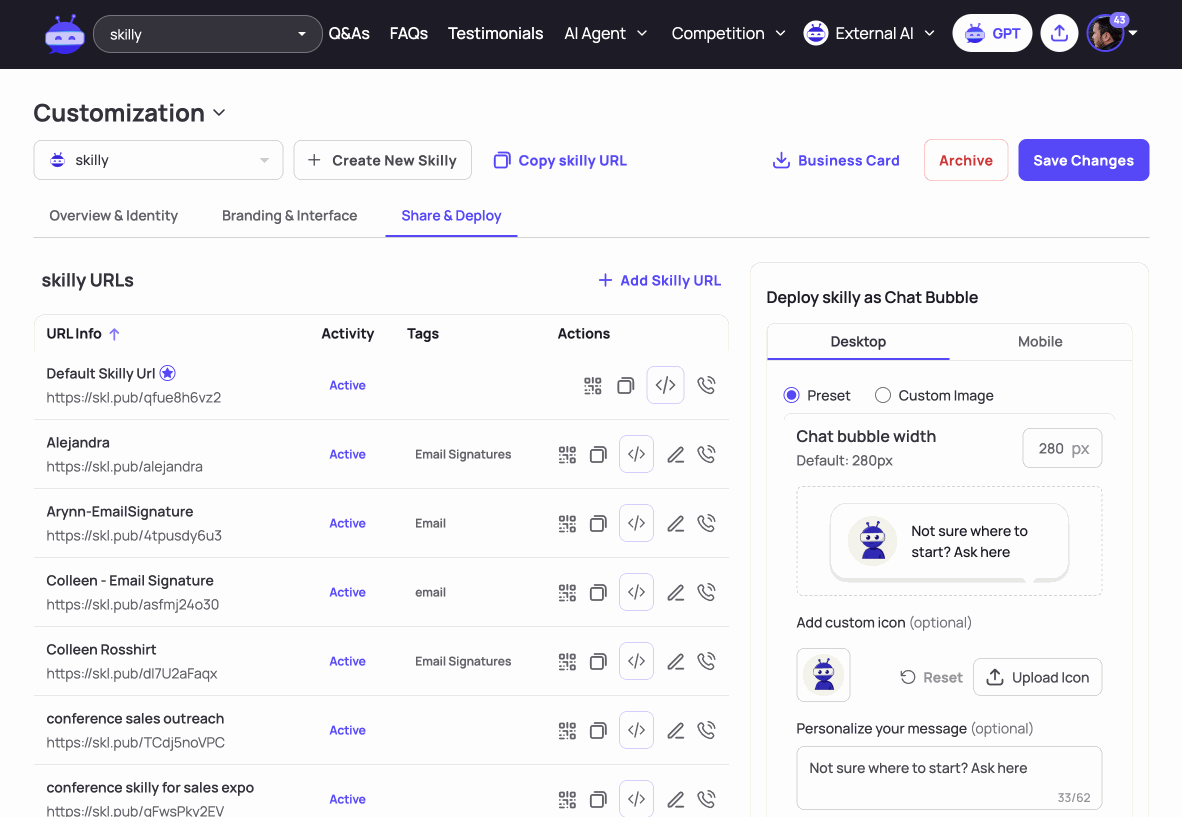Screen dimensions: 1182x817
Task: Click the Skilly robot logo
Action: pos(65,35)
